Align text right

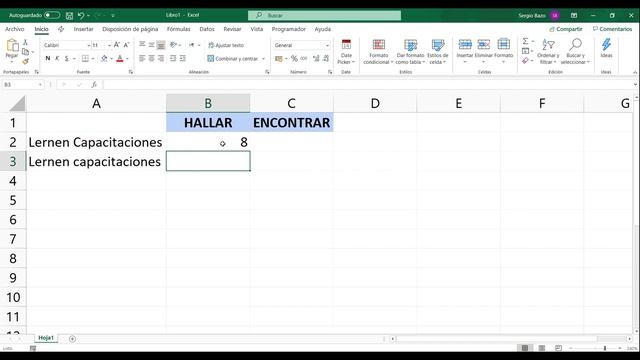(161, 58)
